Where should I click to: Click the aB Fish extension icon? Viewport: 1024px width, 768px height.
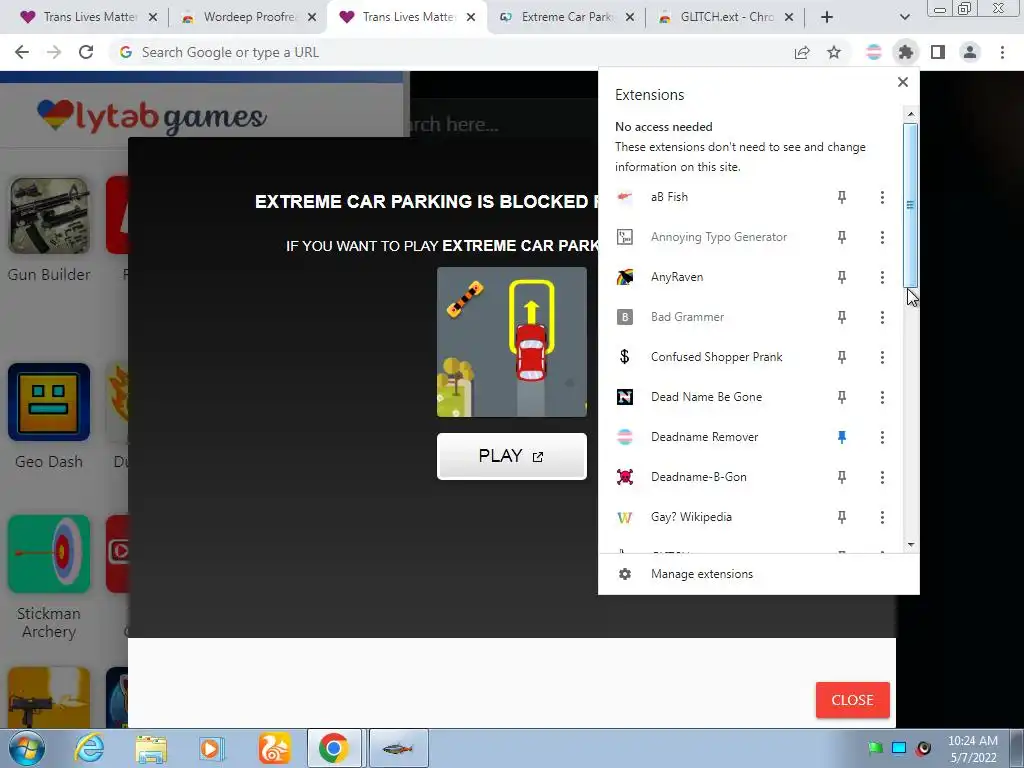[625, 197]
